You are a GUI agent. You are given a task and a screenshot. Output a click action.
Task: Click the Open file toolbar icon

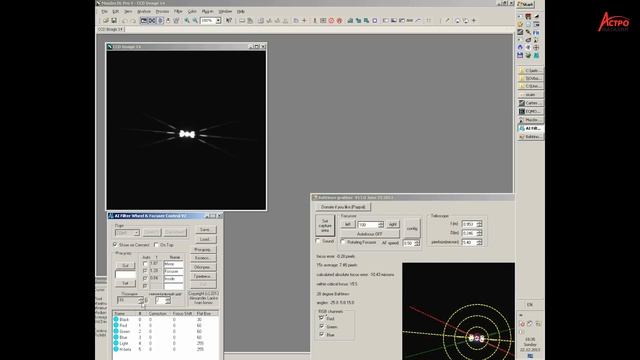pyautogui.click(x=106, y=20)
